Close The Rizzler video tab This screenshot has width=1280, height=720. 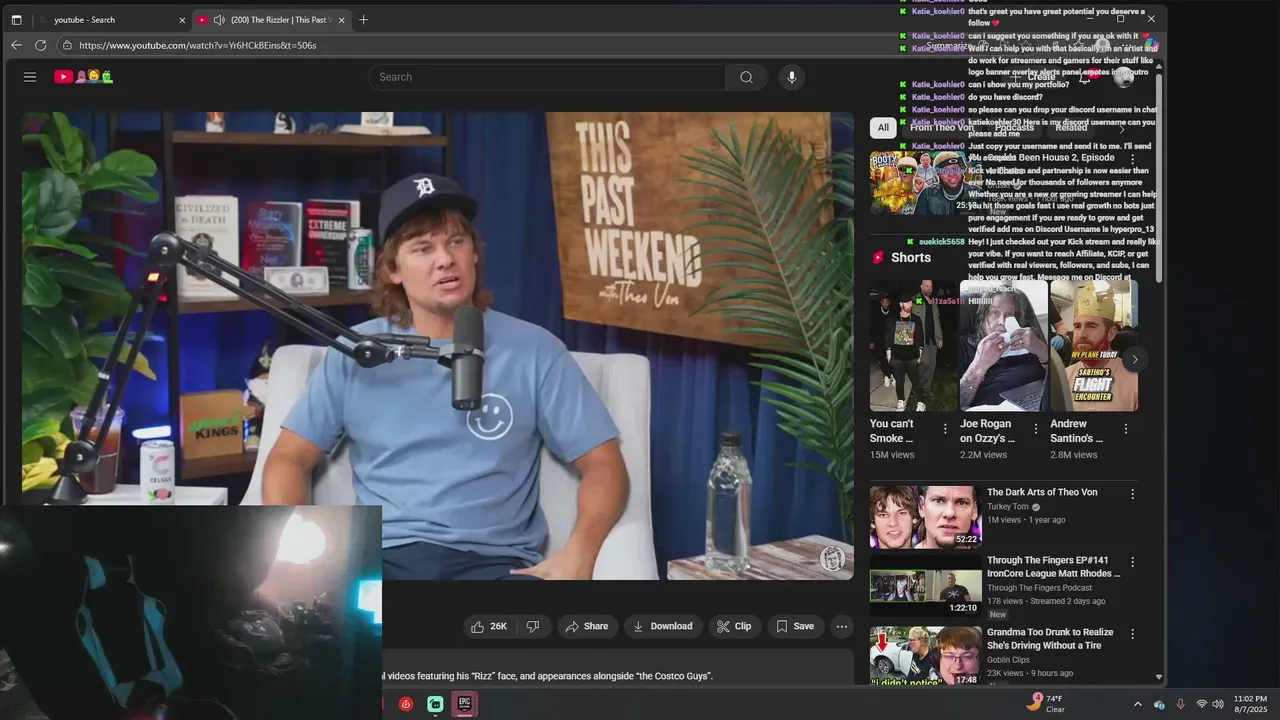pyautogui.click(x=342, y=20)
